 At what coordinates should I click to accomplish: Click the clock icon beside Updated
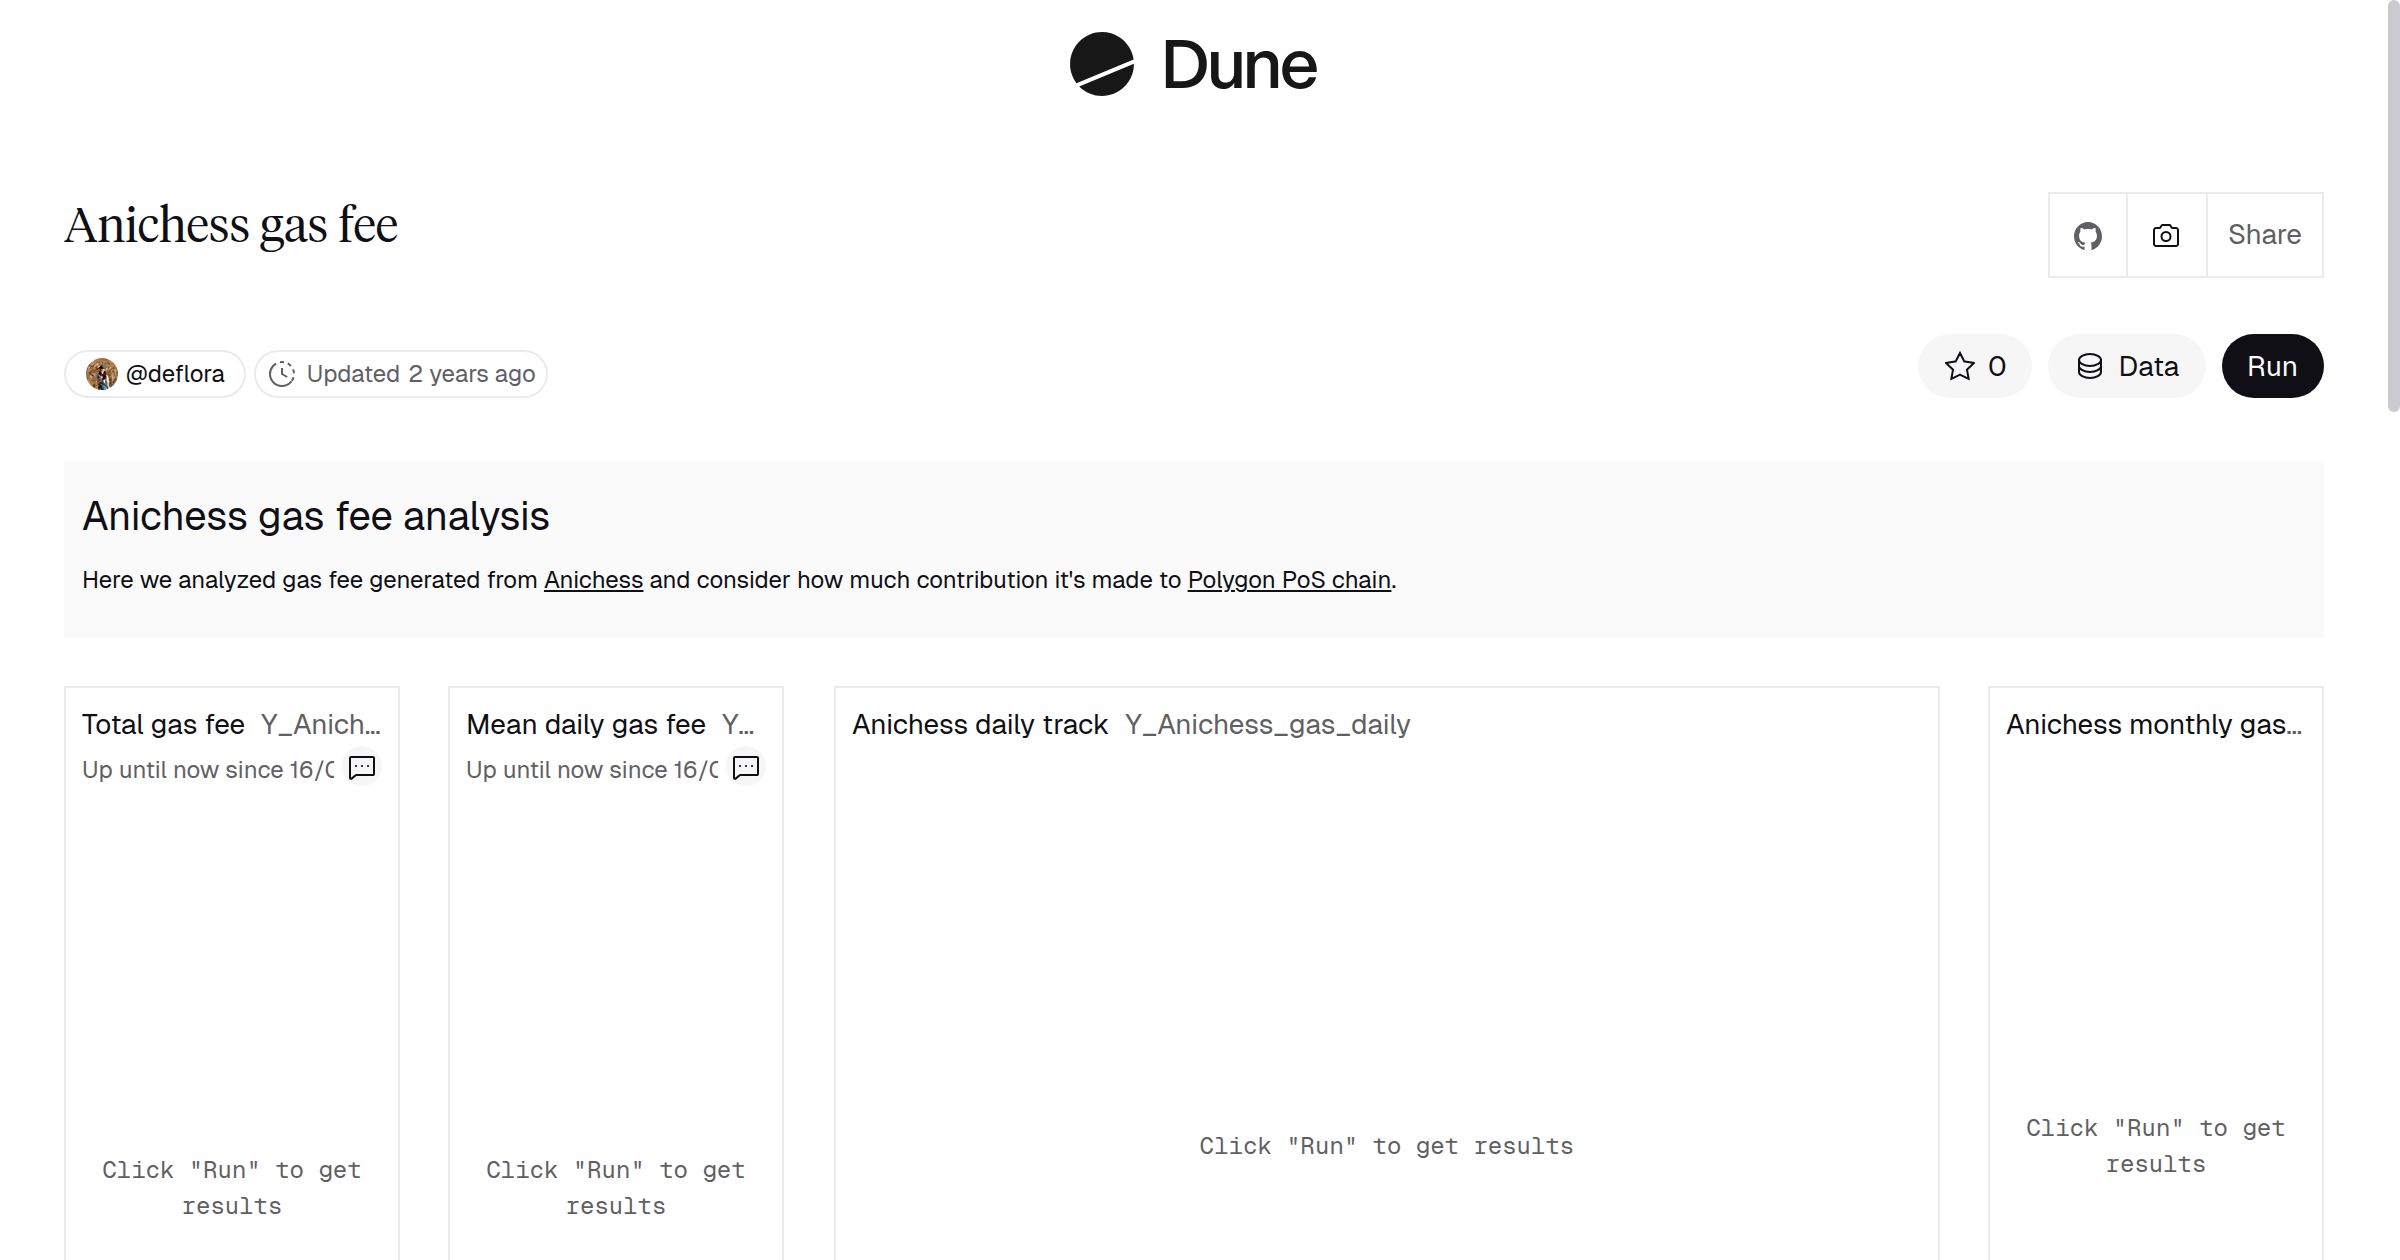[282, 374]
